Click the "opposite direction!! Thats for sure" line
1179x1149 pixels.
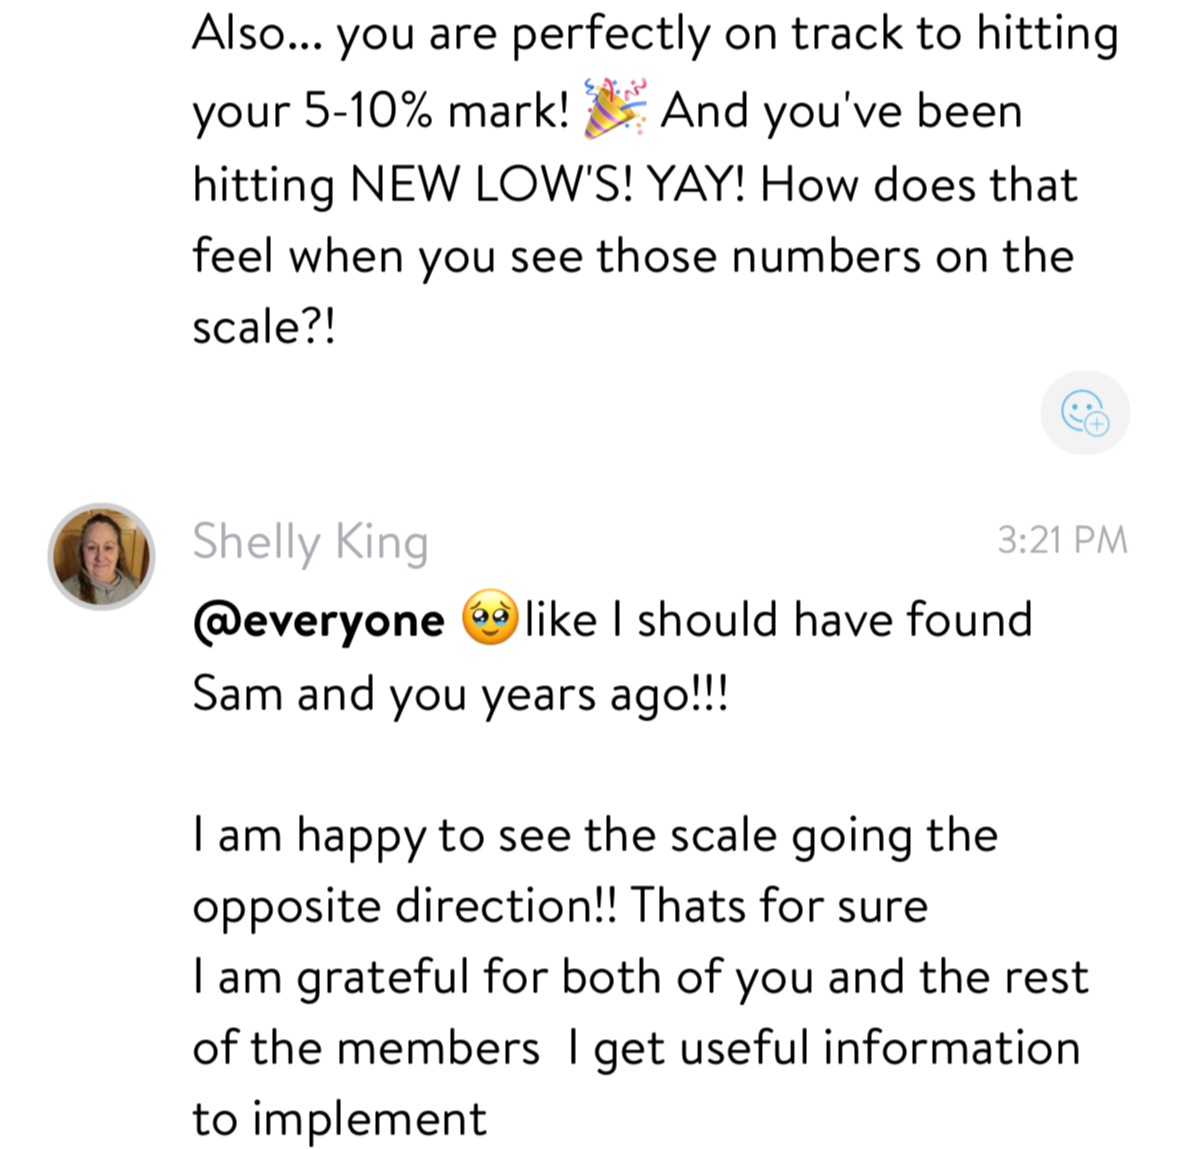[x=559, y=907]
